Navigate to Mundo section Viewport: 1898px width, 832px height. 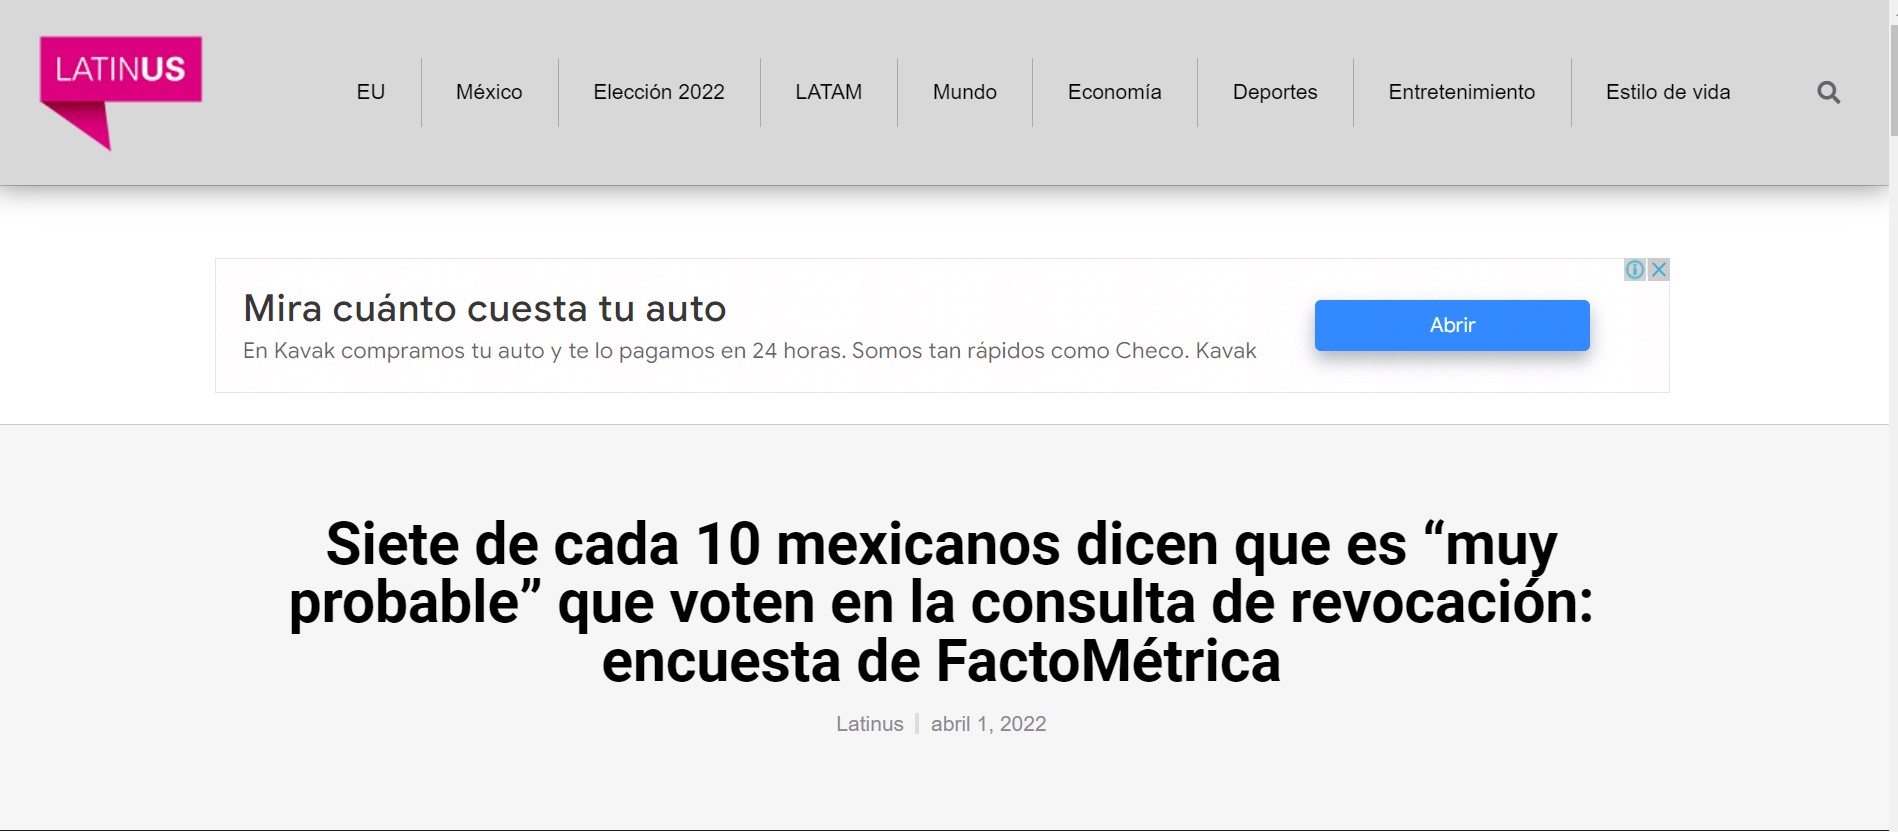tap(964, 92)
